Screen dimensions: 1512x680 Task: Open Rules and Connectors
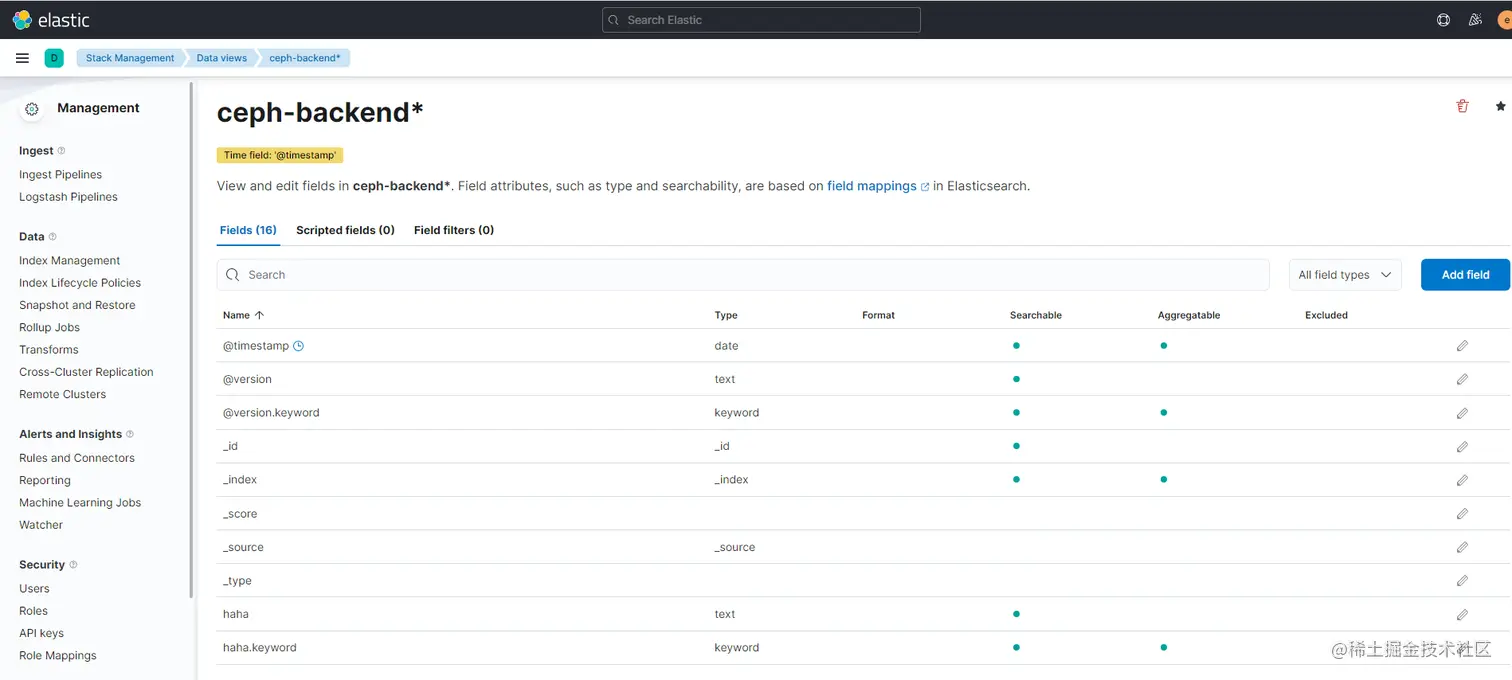pos(77,458)
